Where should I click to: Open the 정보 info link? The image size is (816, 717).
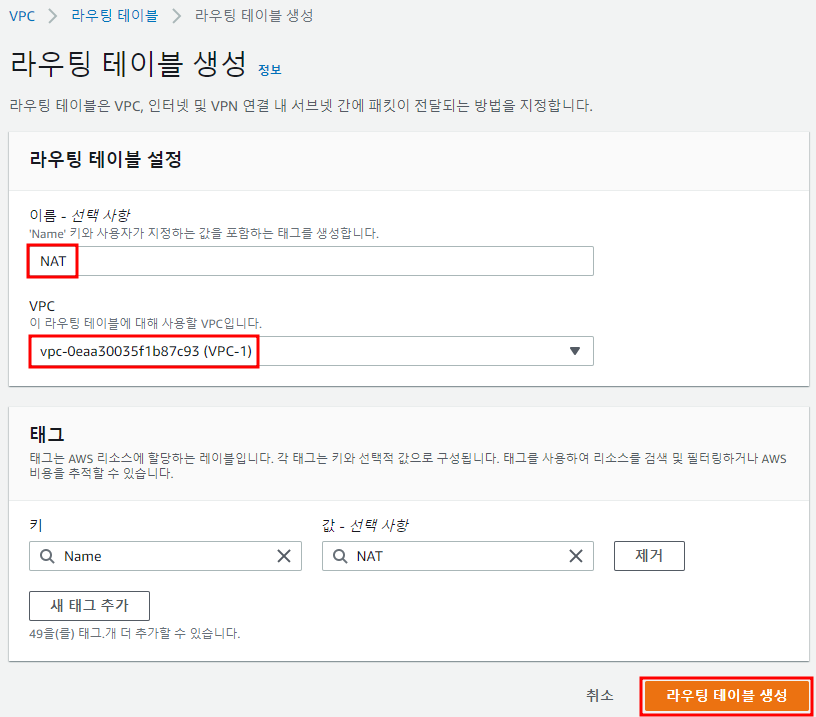pos(270,70)
